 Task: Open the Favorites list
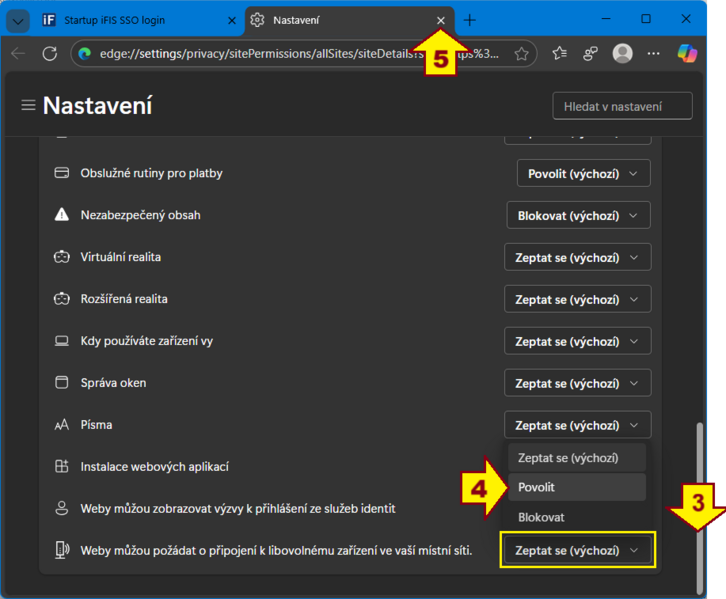tap(559, 54)
